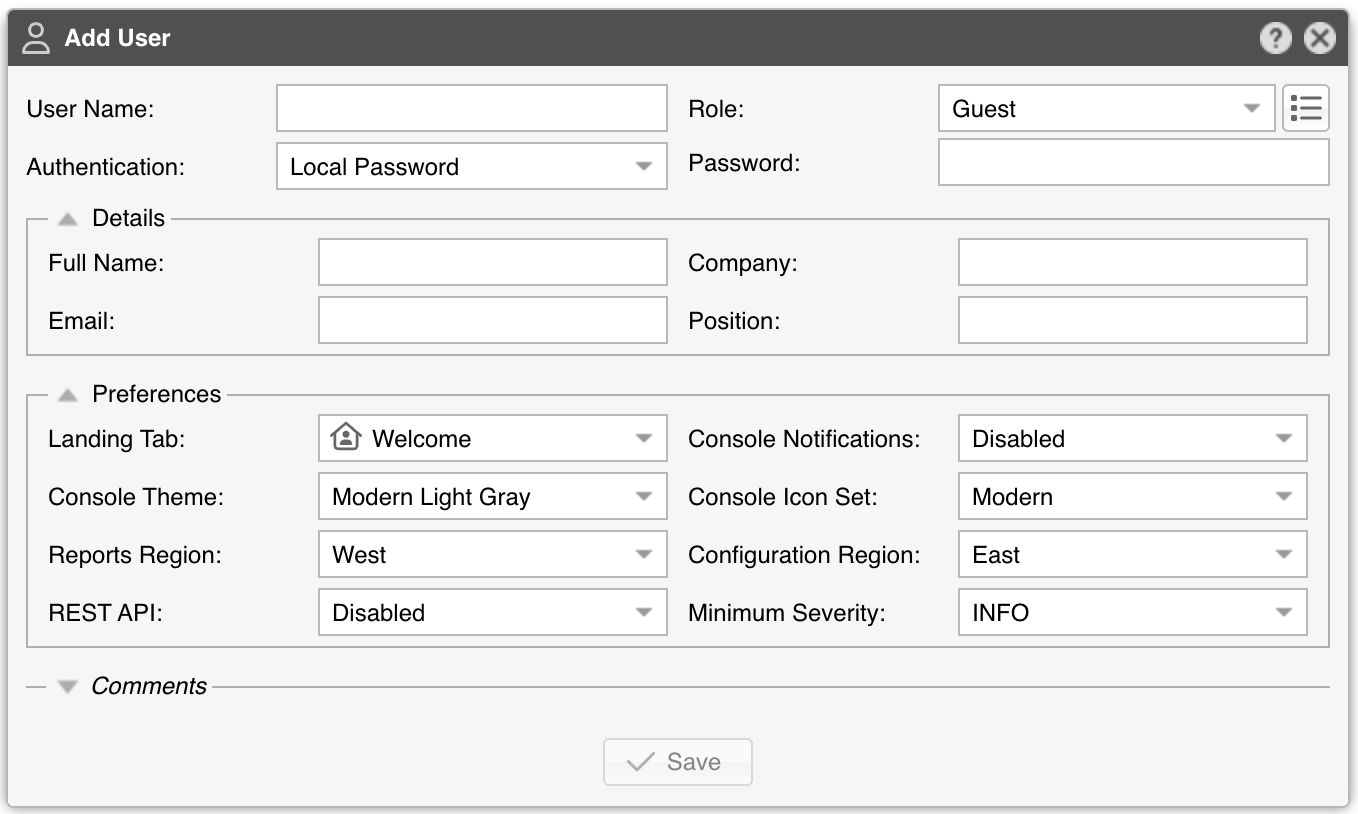Click the Welcome home icon in Landing Tab

pyautogui.click(x=345, y=437)
